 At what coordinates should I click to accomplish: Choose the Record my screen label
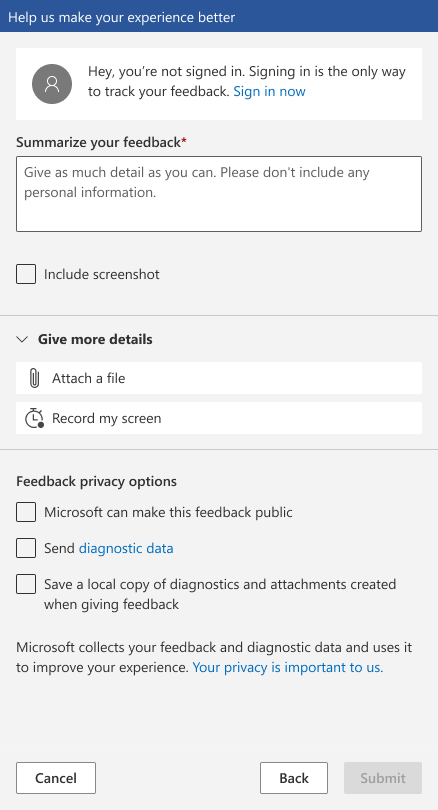tap(106, 418)
